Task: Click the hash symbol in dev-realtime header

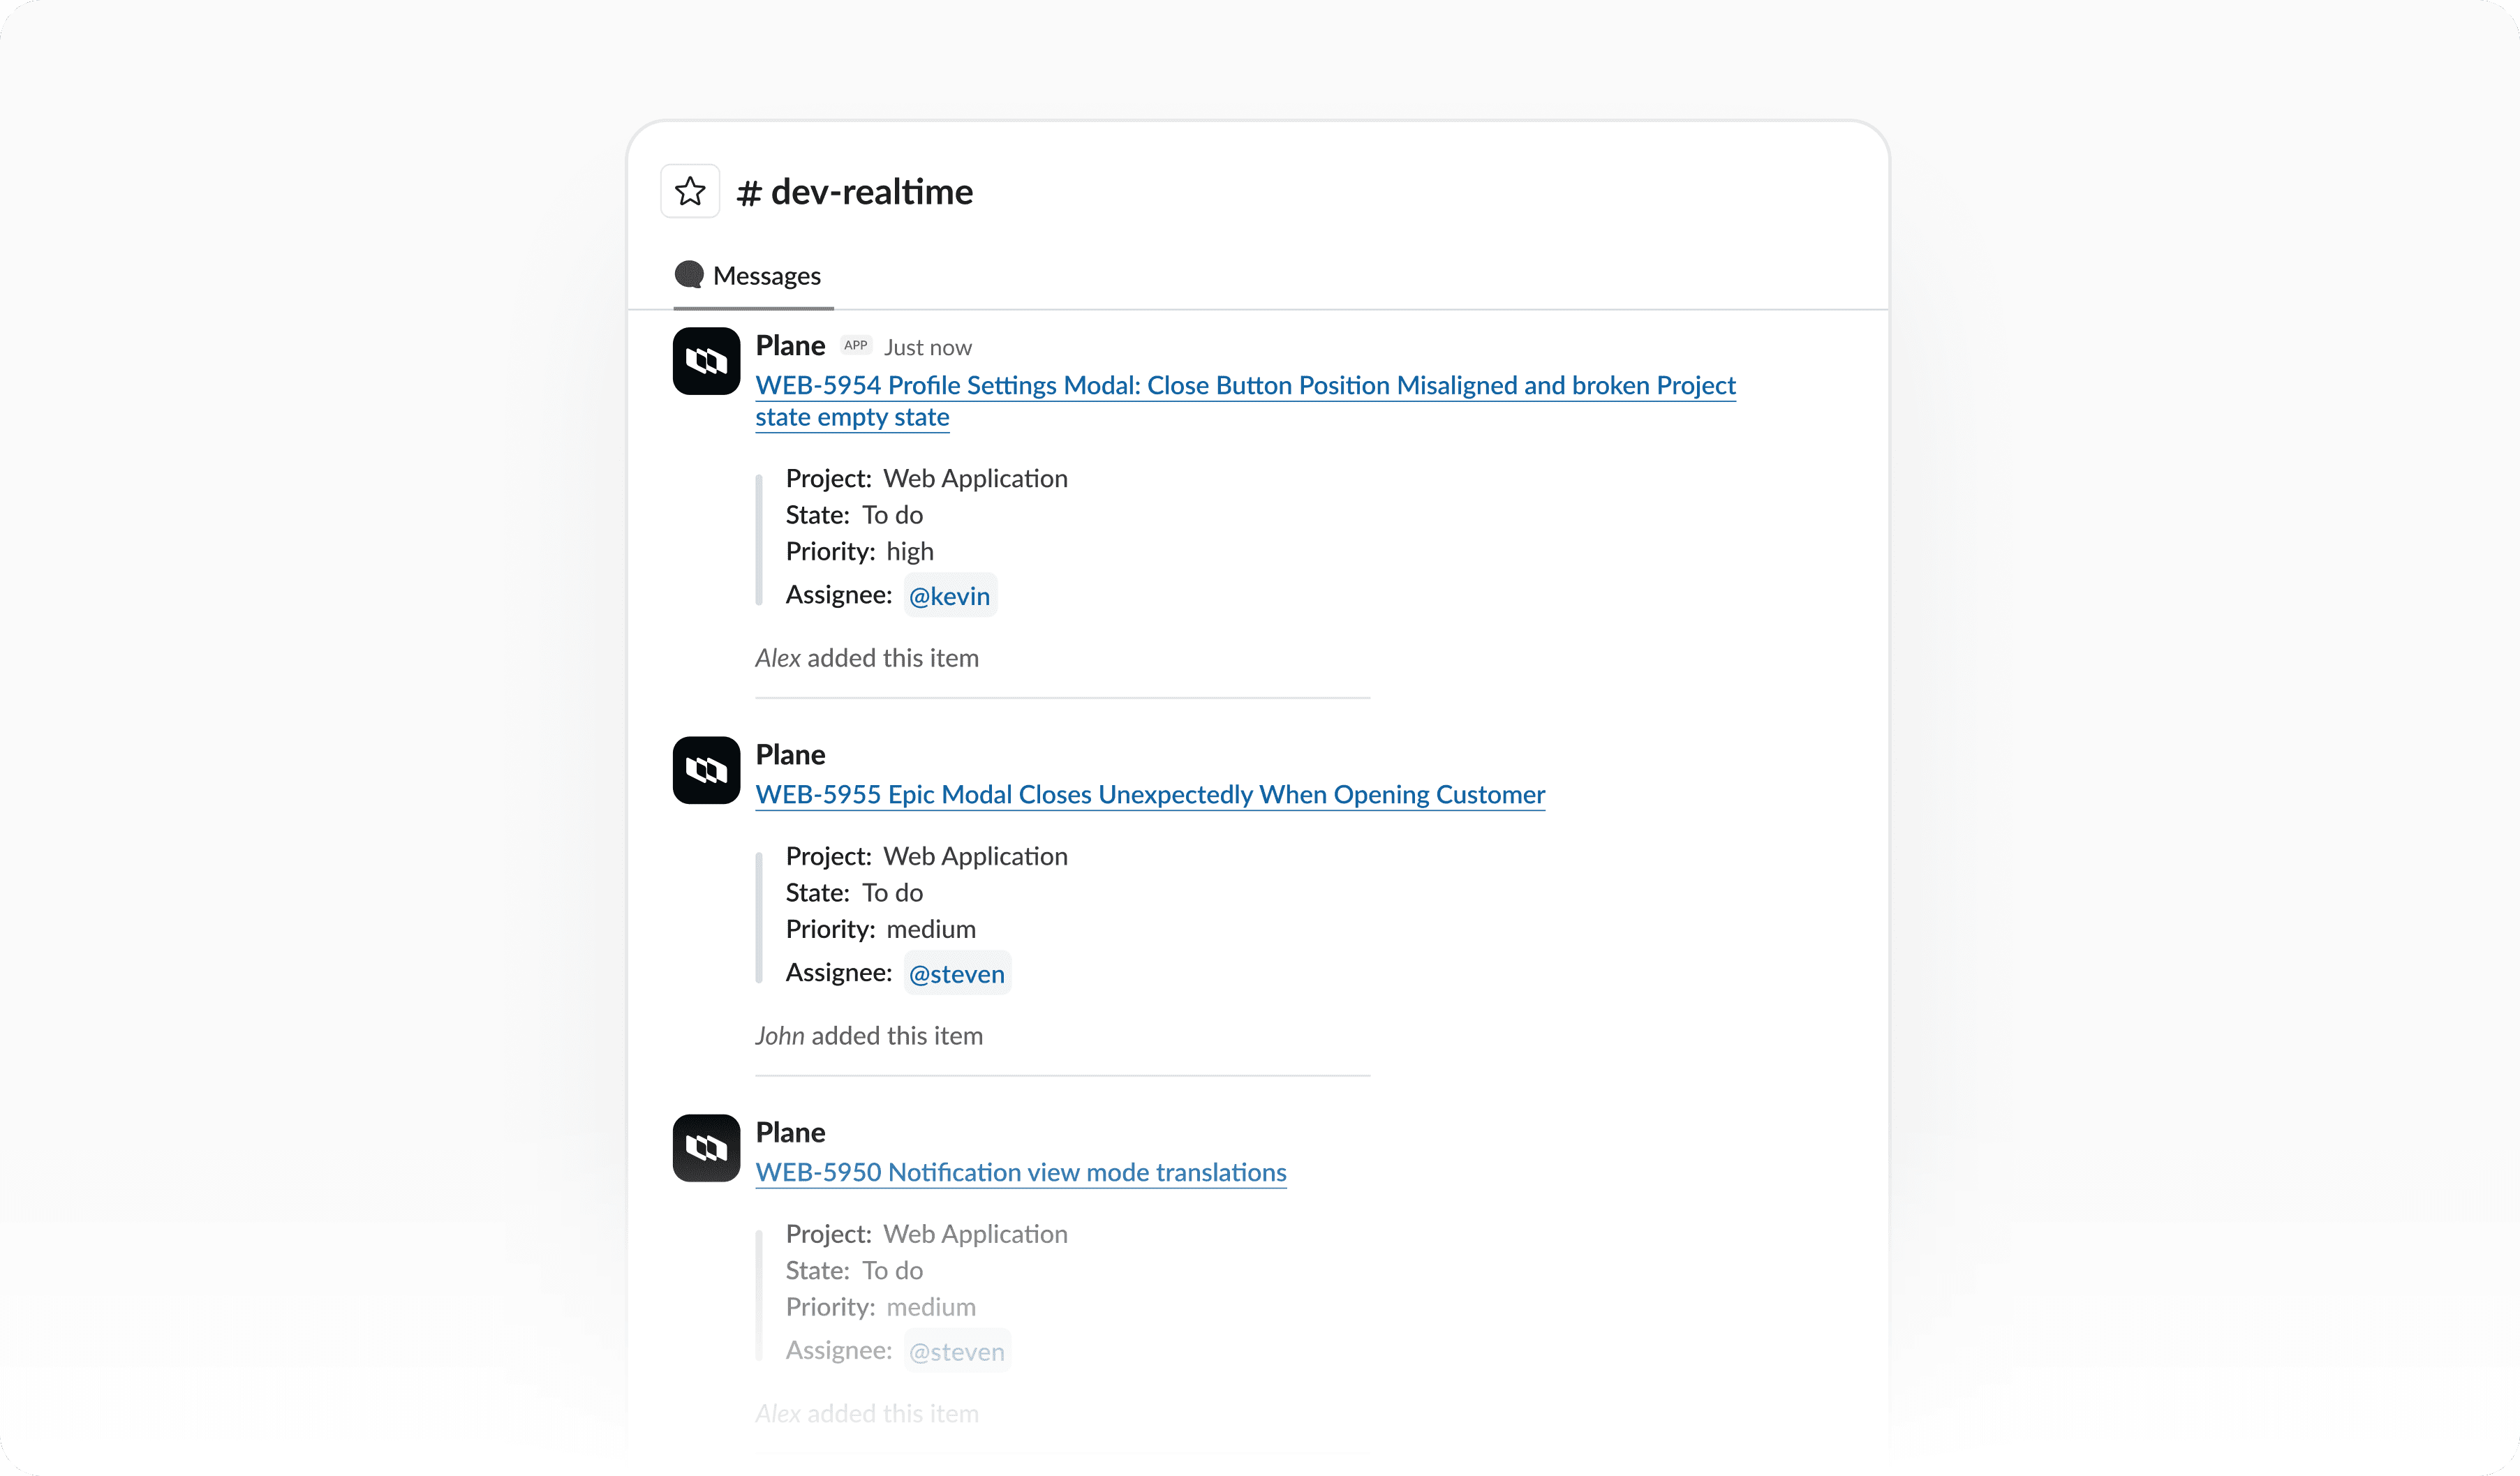Action: (x=748, y=191)
